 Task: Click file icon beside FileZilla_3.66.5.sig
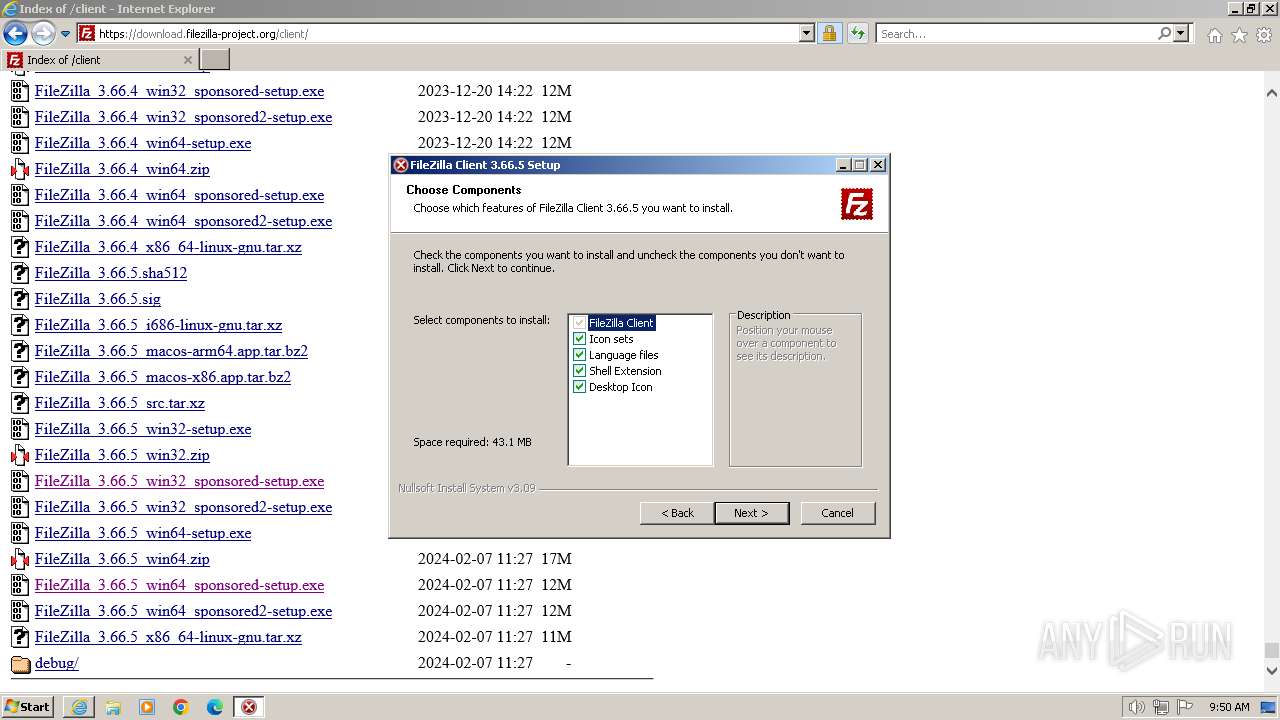coord(20,299)
